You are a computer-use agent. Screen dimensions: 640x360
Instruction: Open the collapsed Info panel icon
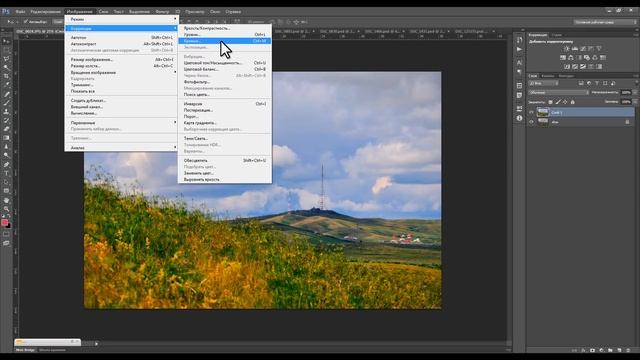(x=519, y=118)
